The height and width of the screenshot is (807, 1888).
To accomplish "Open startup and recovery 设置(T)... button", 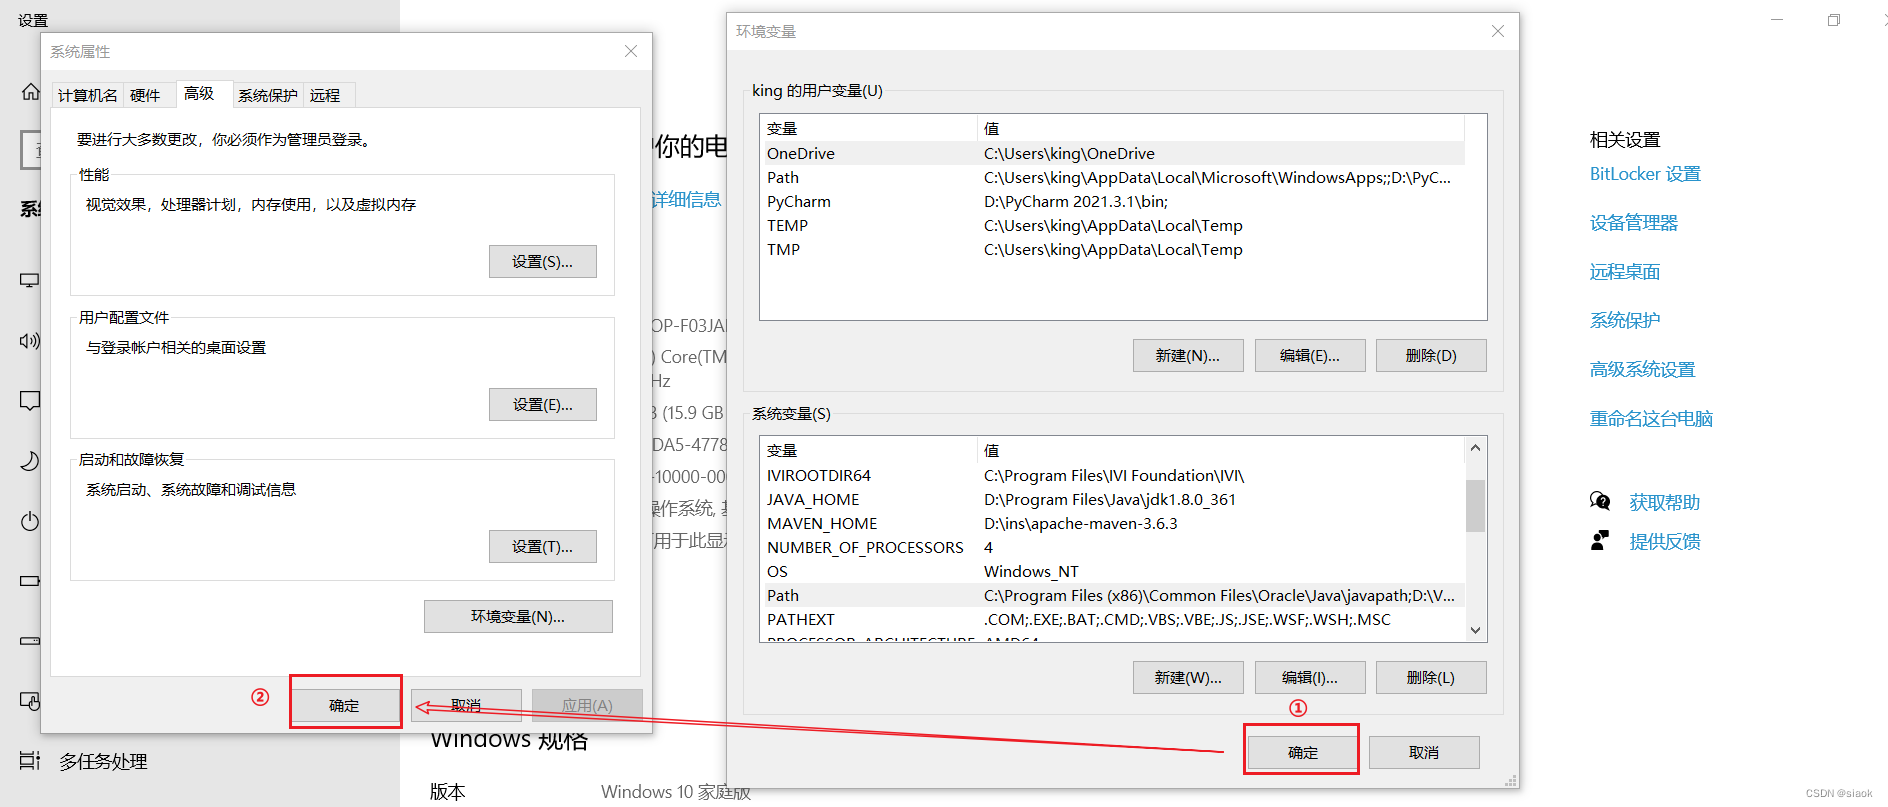I will (543, 546).
